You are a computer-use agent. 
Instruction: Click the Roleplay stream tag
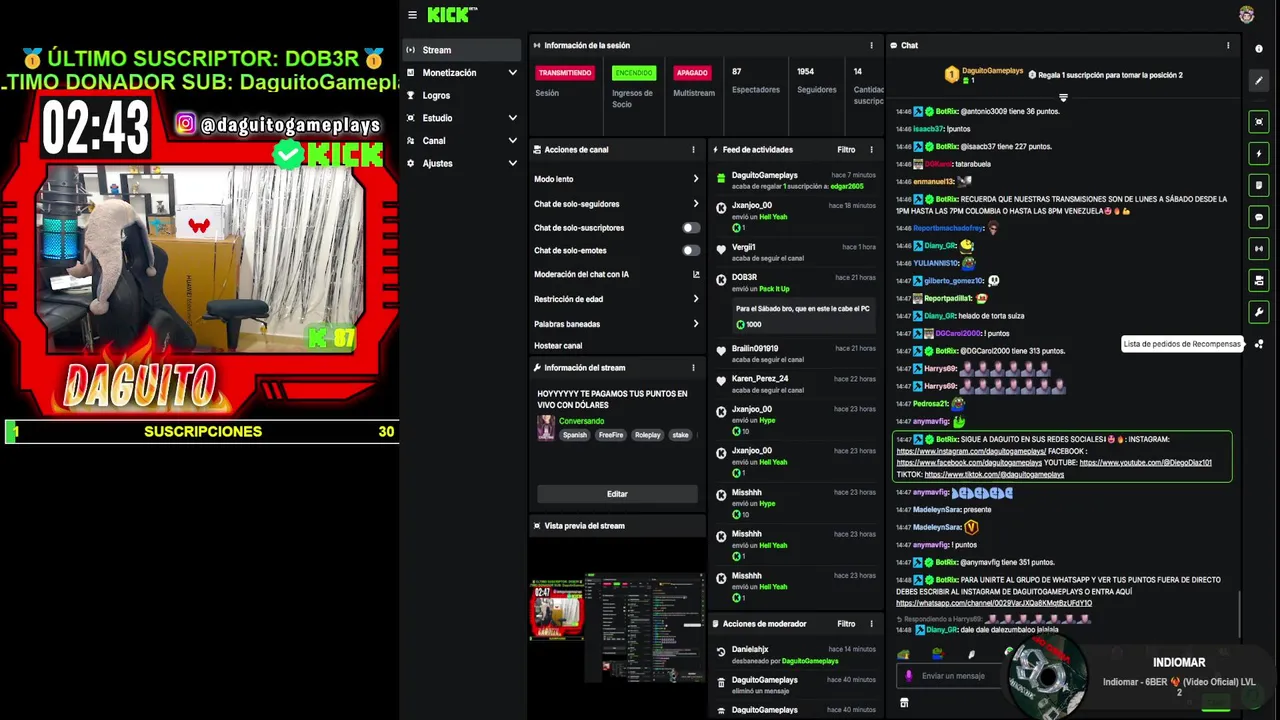tap(648, 435)
